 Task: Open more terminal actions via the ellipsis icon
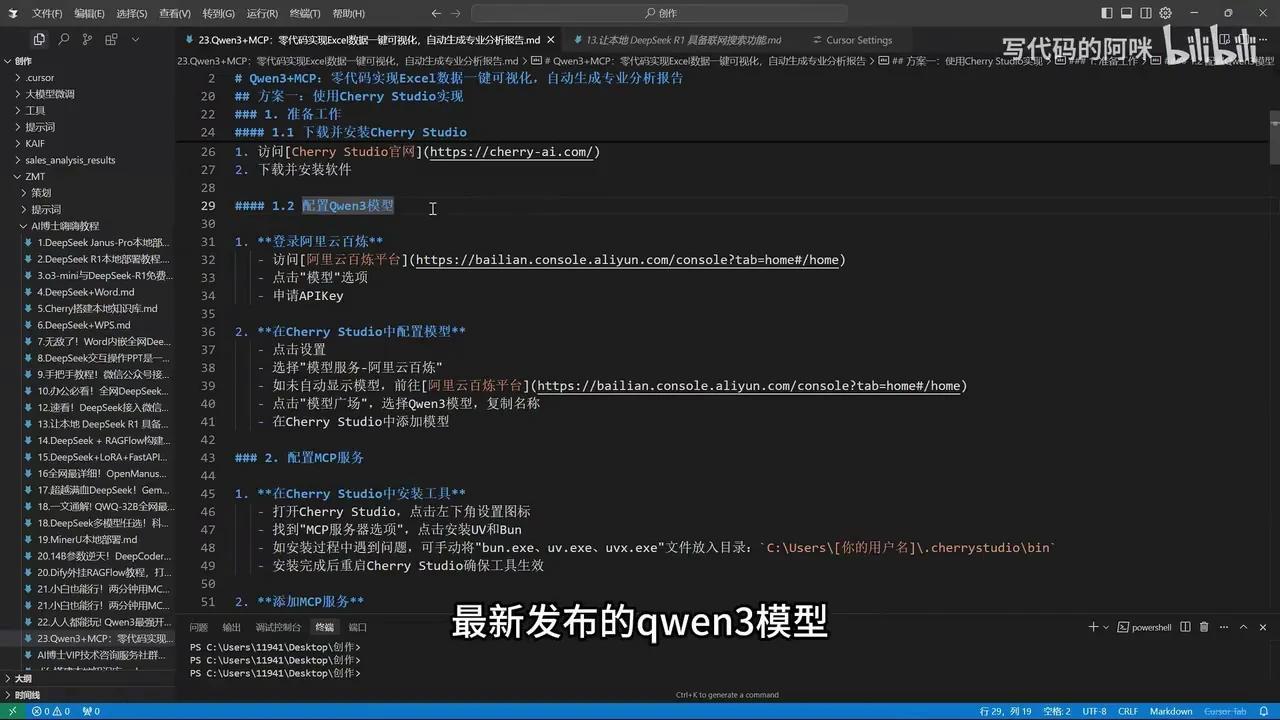point(1223,627)
